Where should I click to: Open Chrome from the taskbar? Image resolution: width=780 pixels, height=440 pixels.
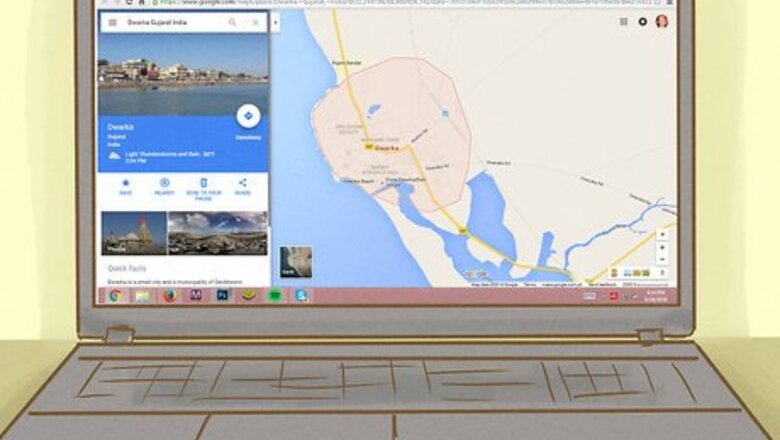115,296
